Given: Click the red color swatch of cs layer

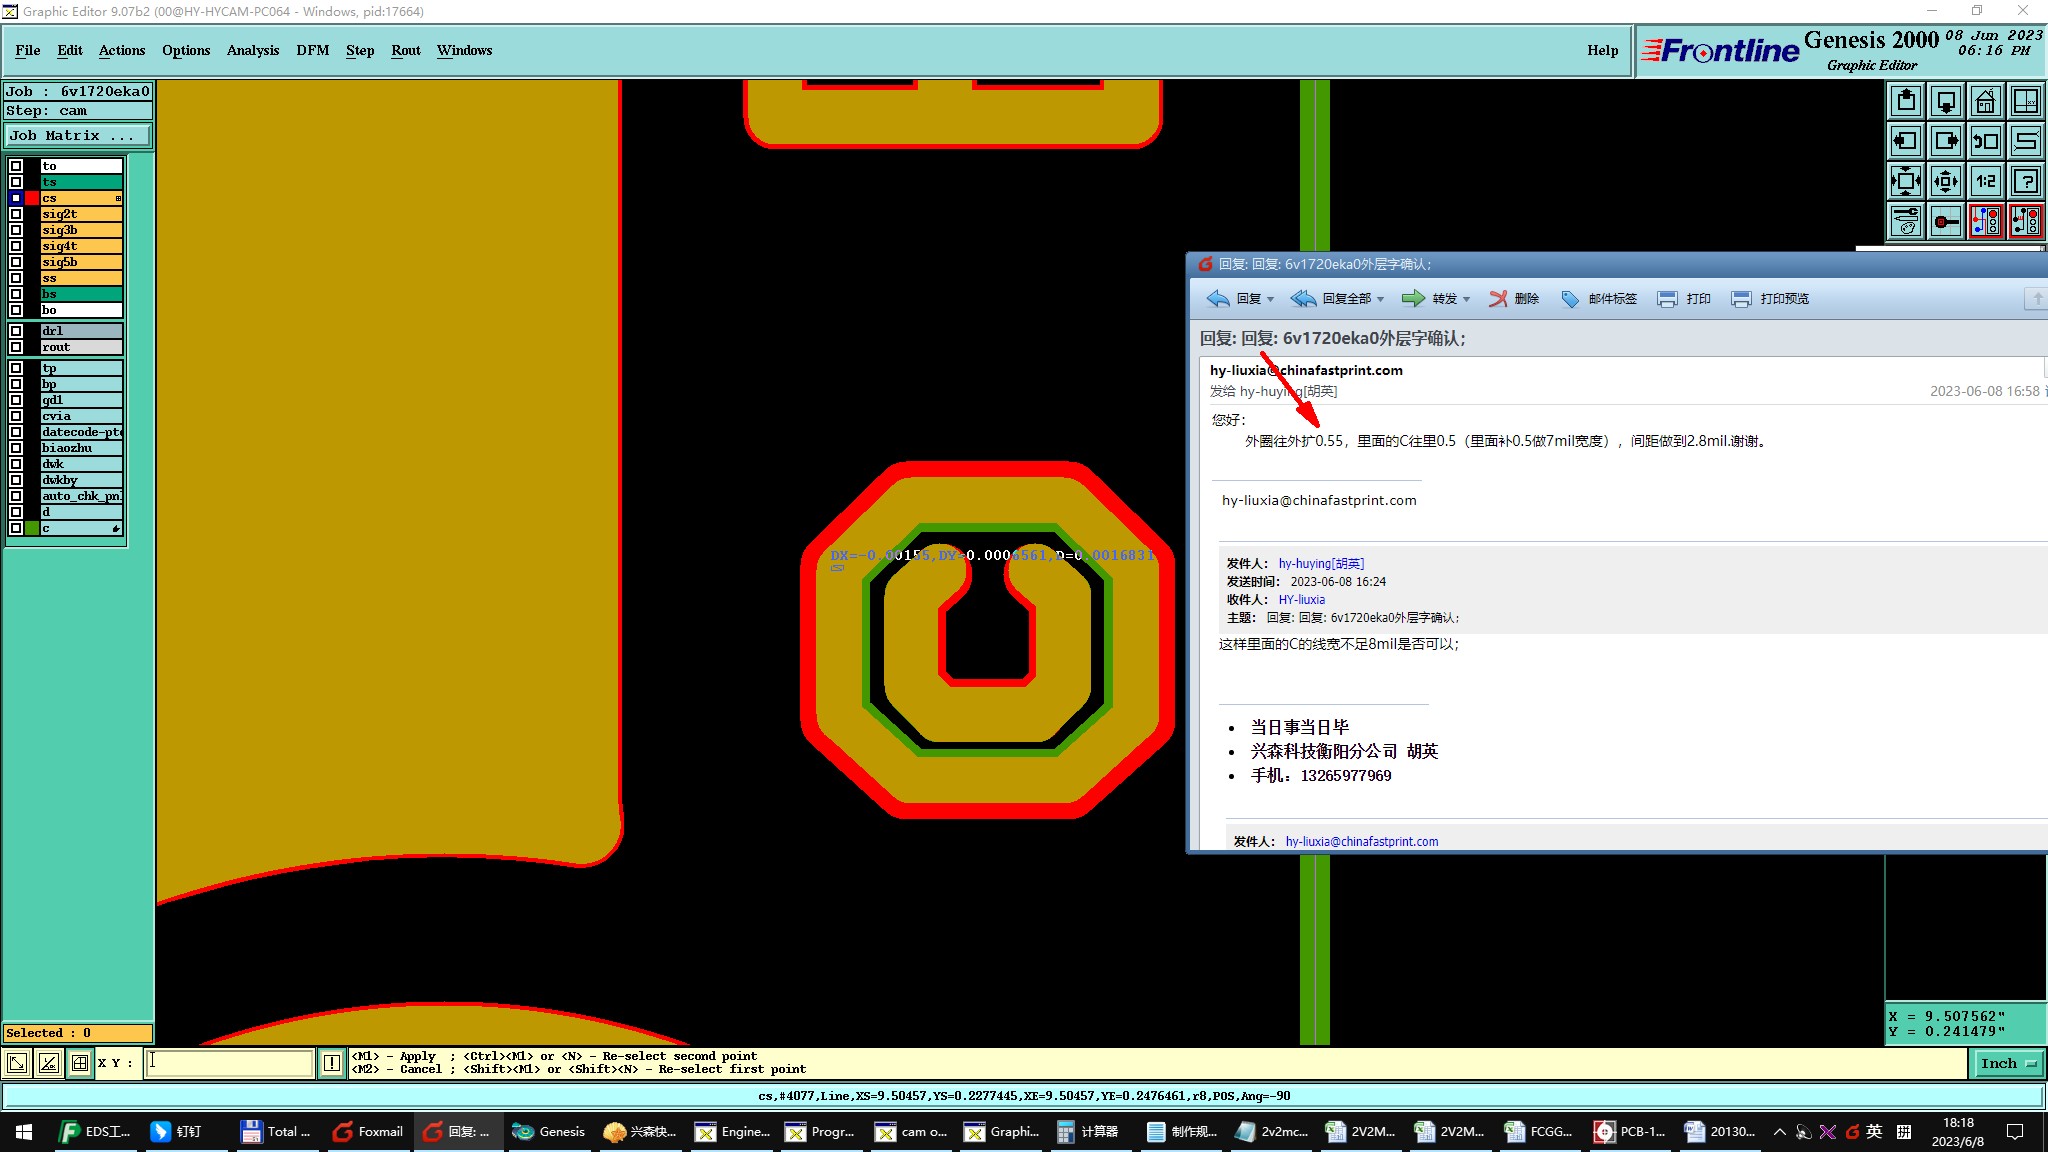Looking at the screenshot, I should pyautogui.click(x=32, y=198).
